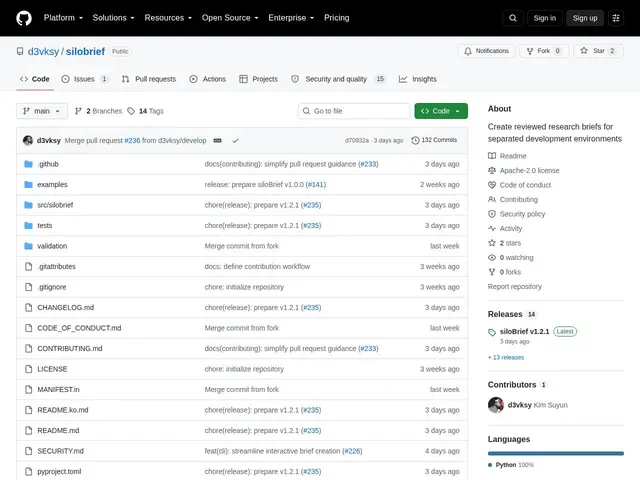The image size is (640, 480).
Task: Open the d3vksy owner link
Action: point(43,51)
